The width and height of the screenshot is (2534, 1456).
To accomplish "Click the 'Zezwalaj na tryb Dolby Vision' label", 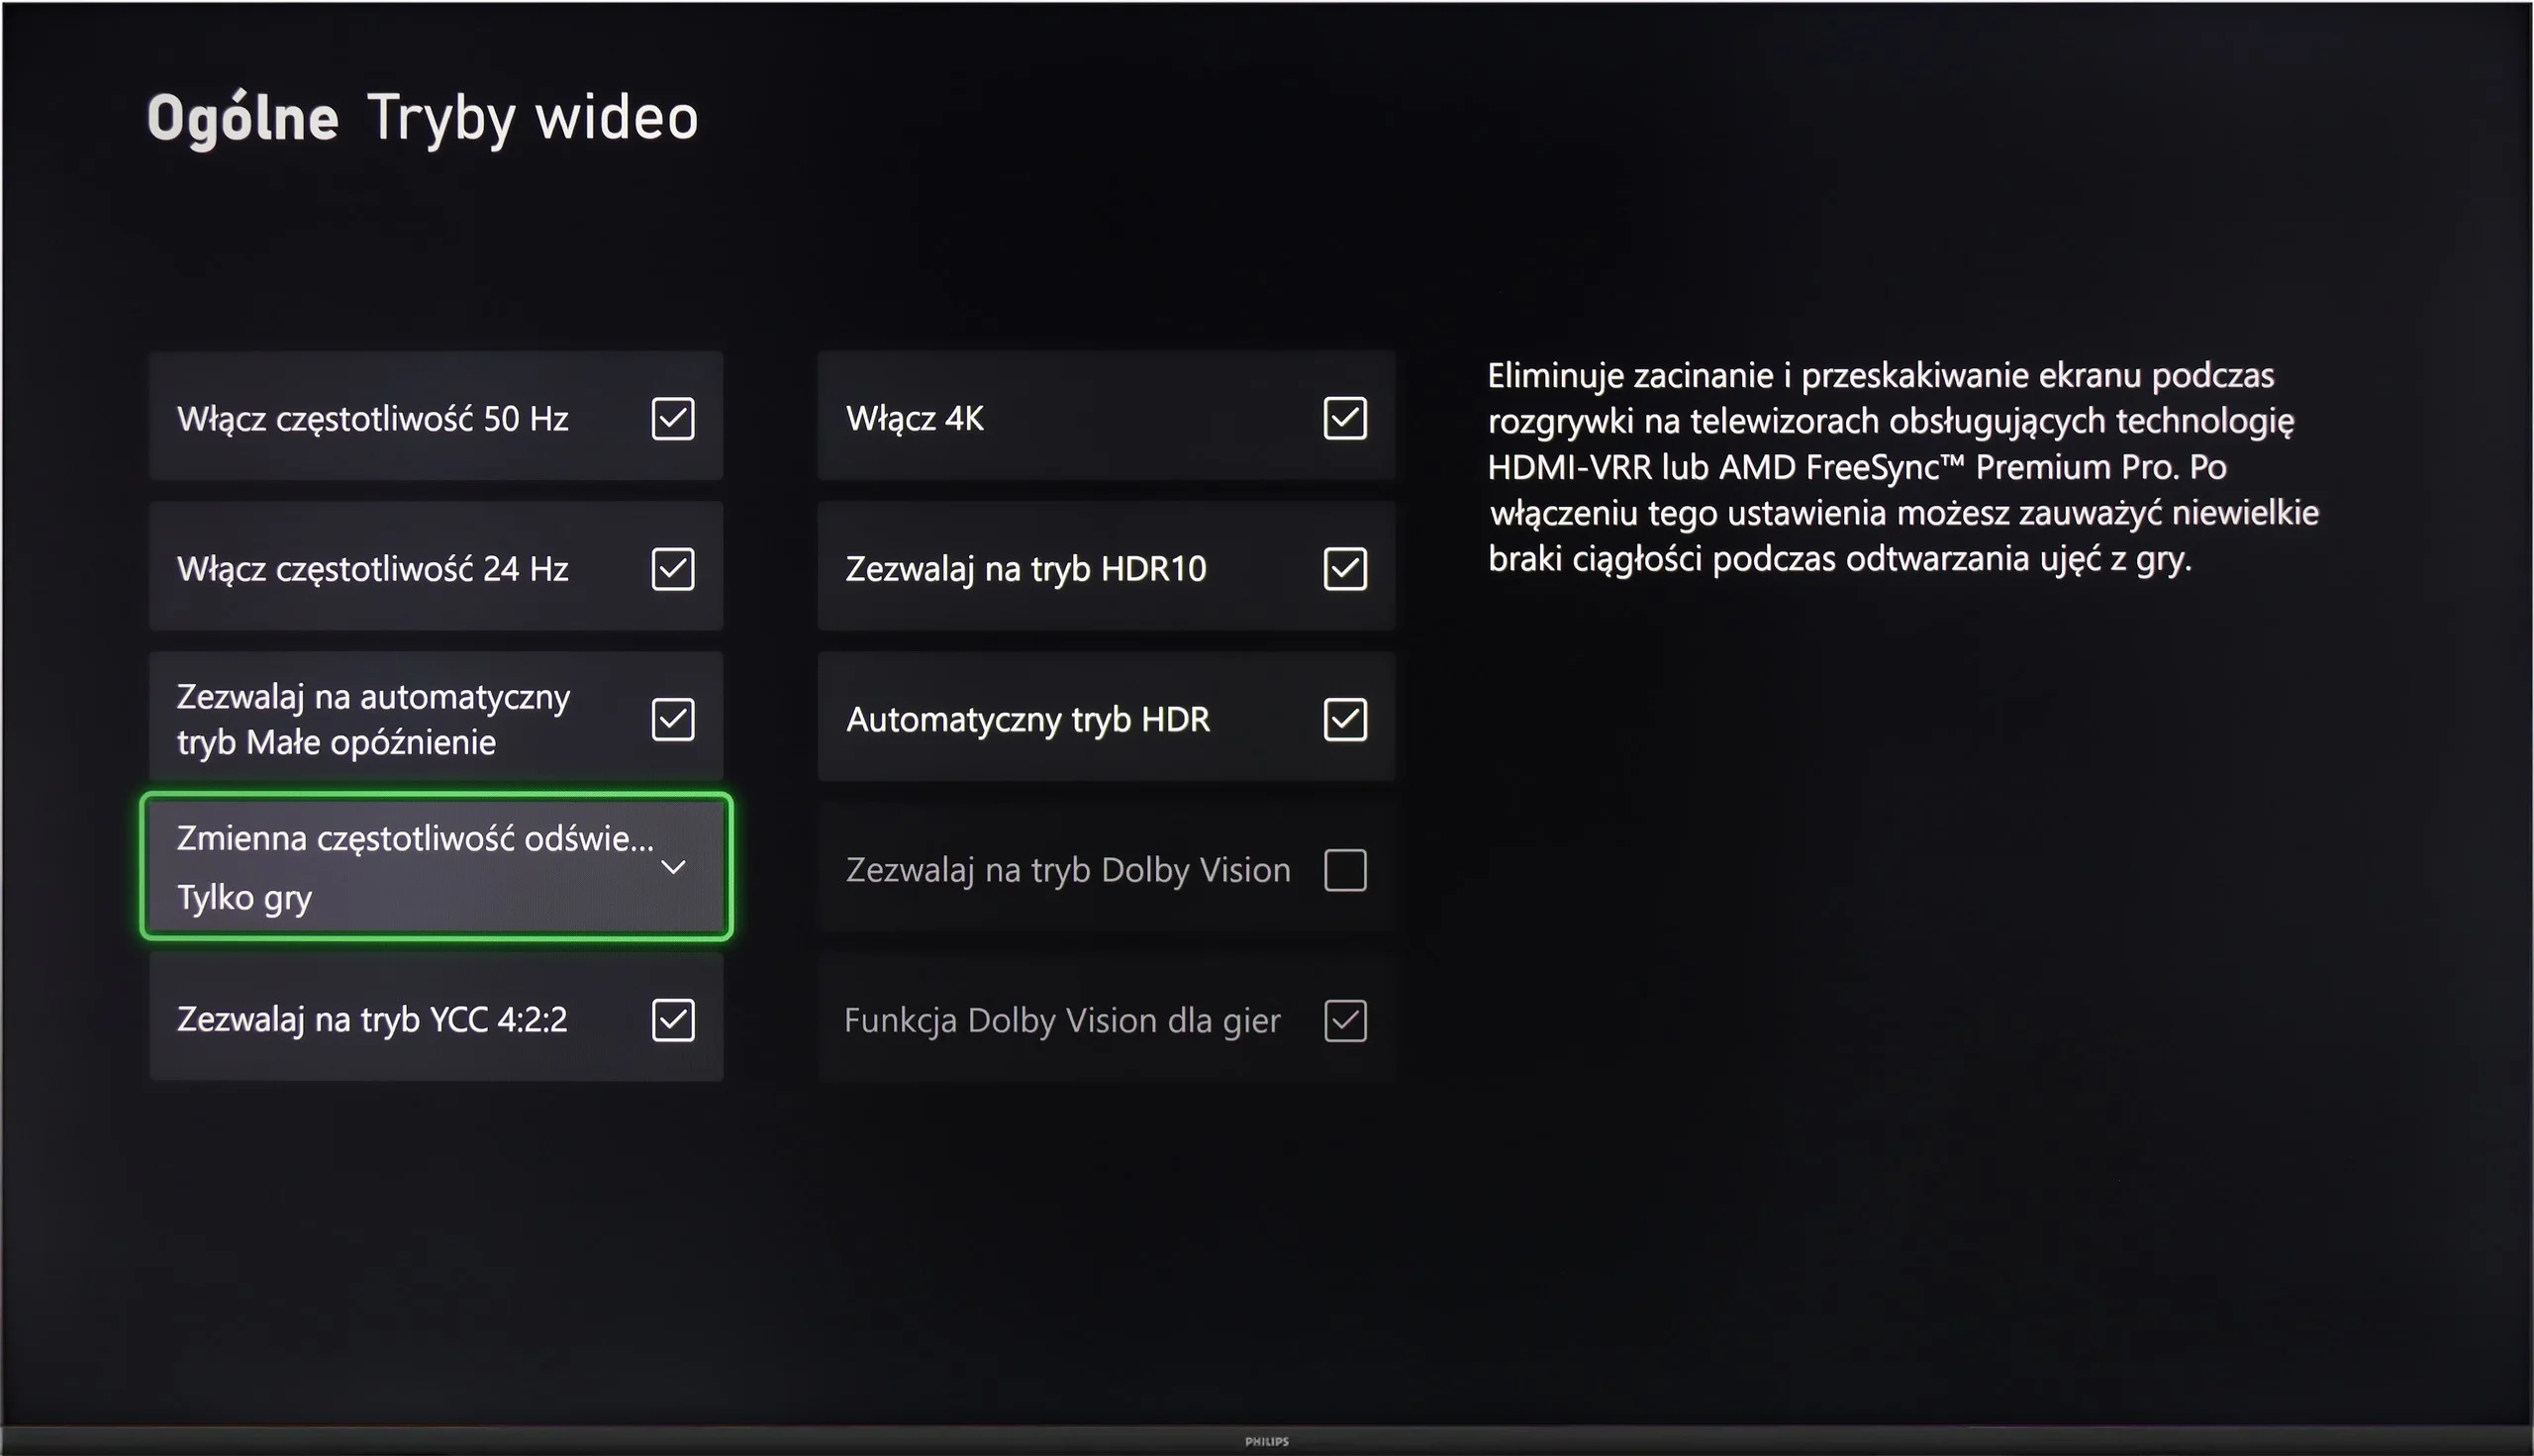I will (x=1068, y=870).
